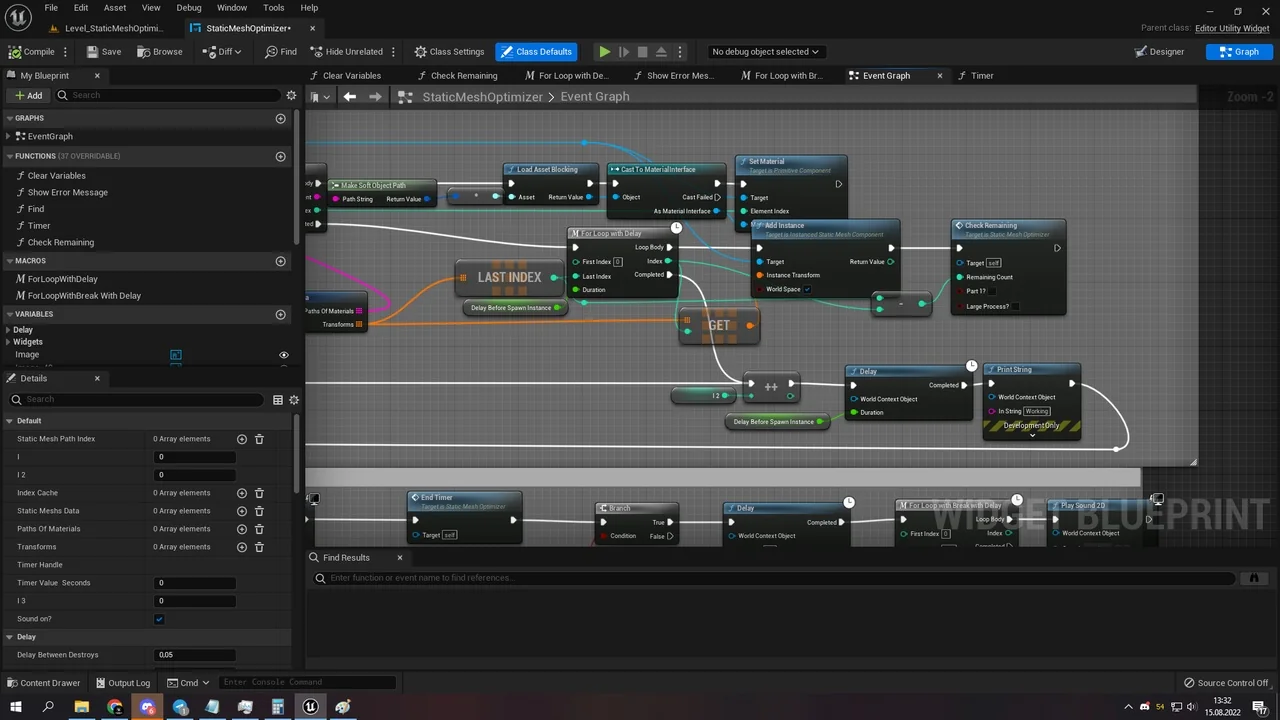The height and width of the screenshot is (720, 1280).
Task: Open the Content Drawer
Action: tap(44, 682)
